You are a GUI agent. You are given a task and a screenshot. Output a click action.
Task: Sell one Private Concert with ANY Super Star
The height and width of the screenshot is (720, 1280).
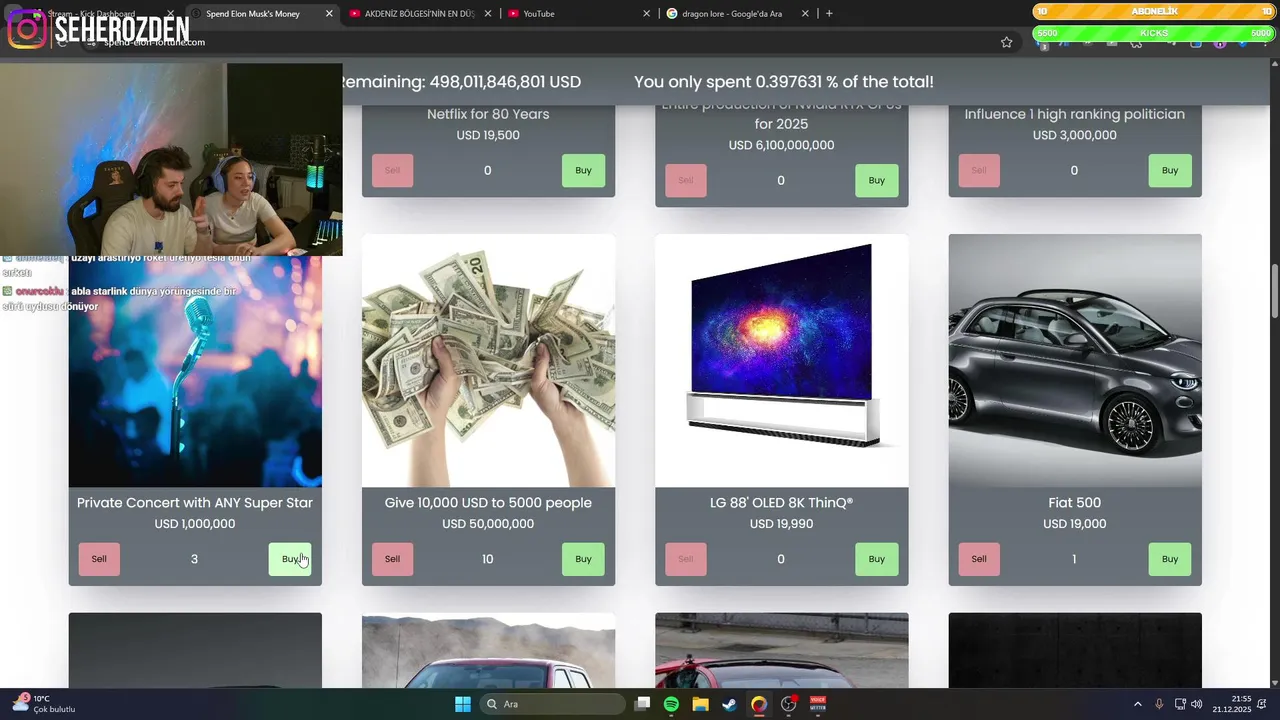[x=99, y=559]
